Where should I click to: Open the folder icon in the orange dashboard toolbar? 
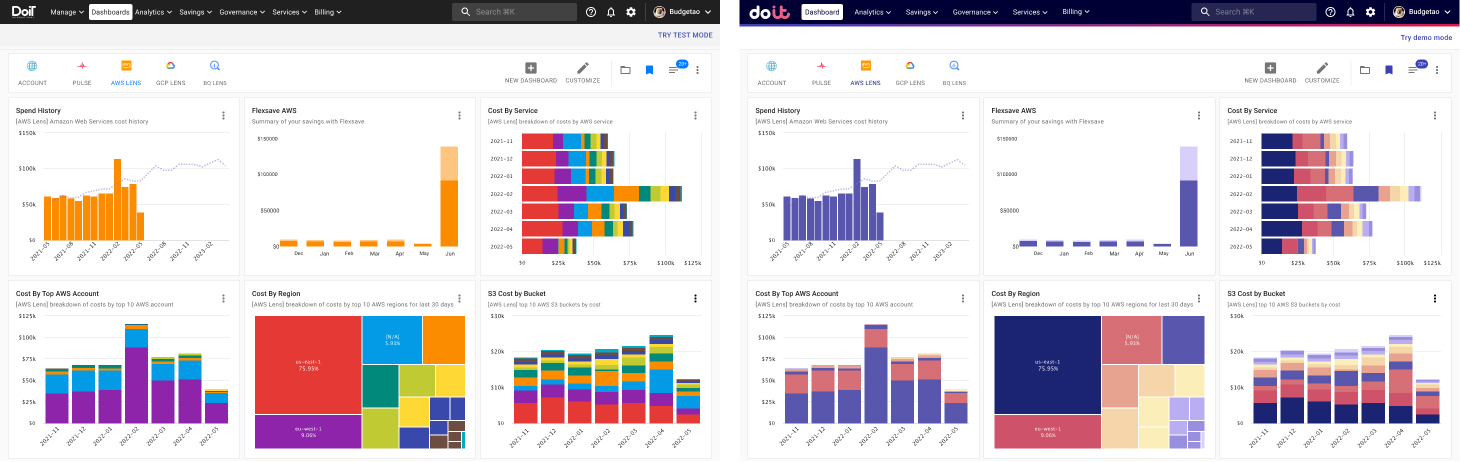tap(625, 70)
